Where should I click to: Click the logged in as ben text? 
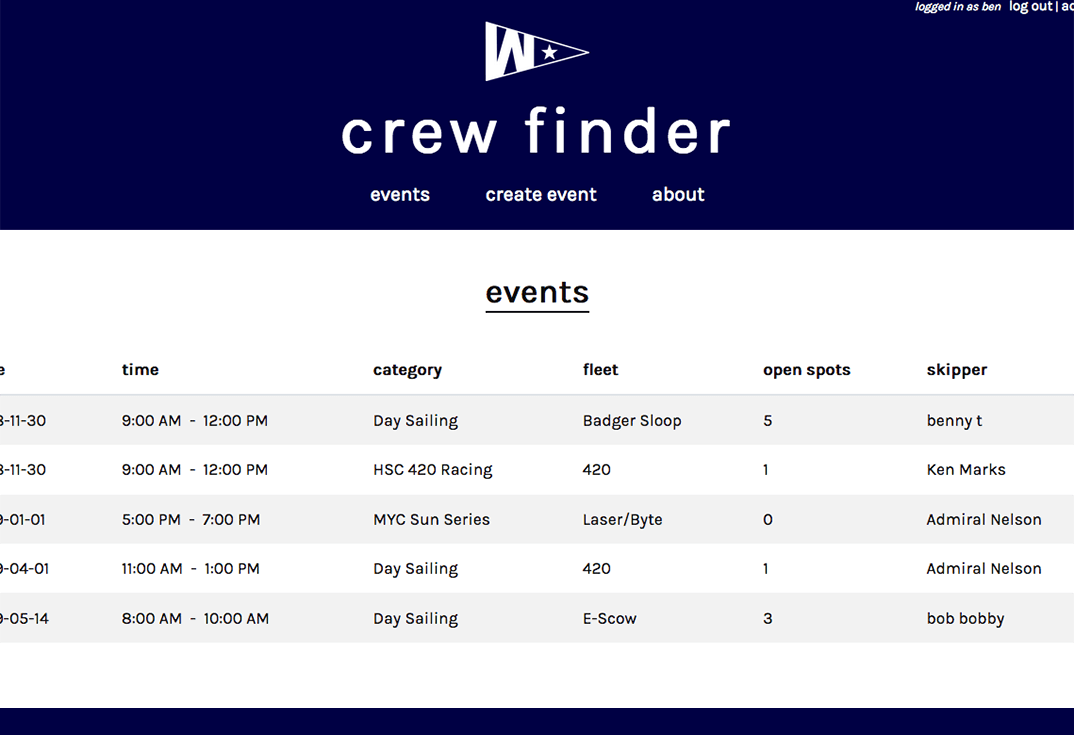[957, 6]
